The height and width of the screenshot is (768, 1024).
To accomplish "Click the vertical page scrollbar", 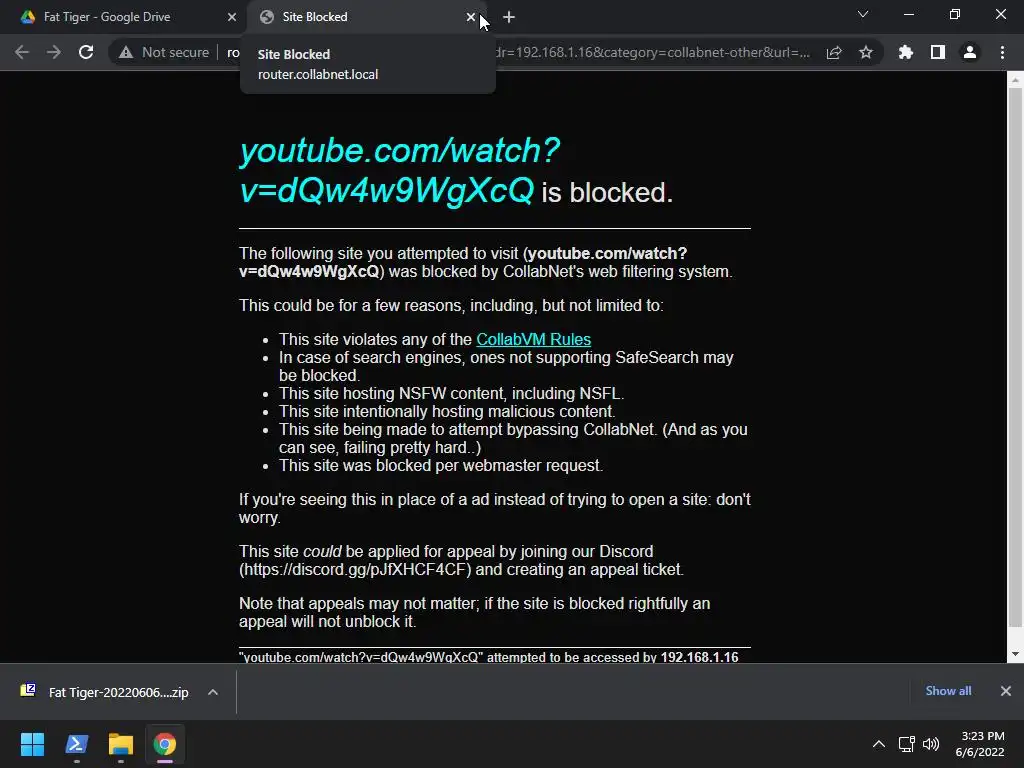I will click(1015, 357).
